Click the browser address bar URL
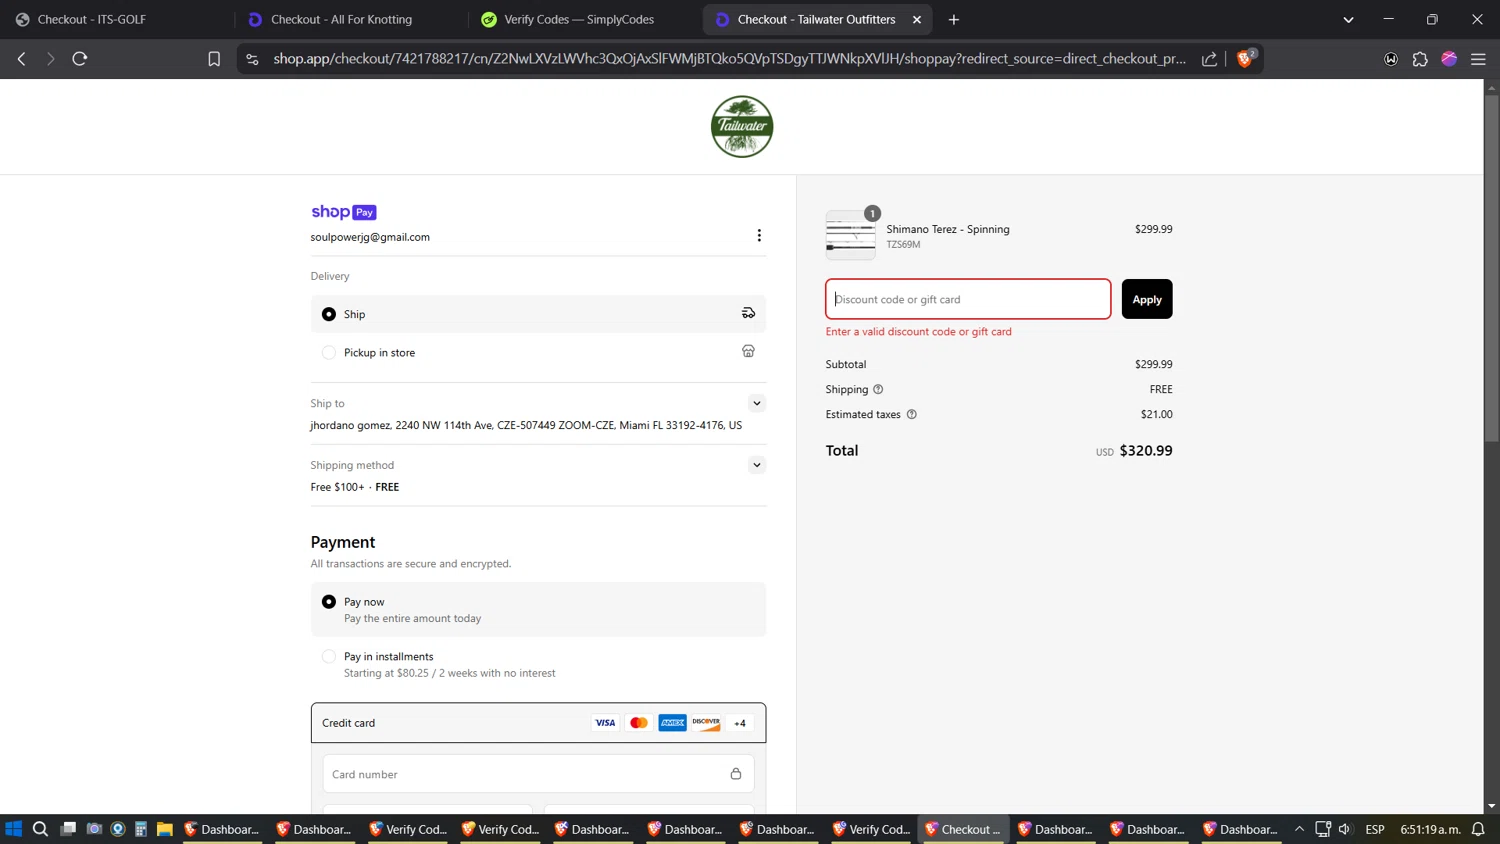This screenshot has height=844, width=1500. (730, 59)
